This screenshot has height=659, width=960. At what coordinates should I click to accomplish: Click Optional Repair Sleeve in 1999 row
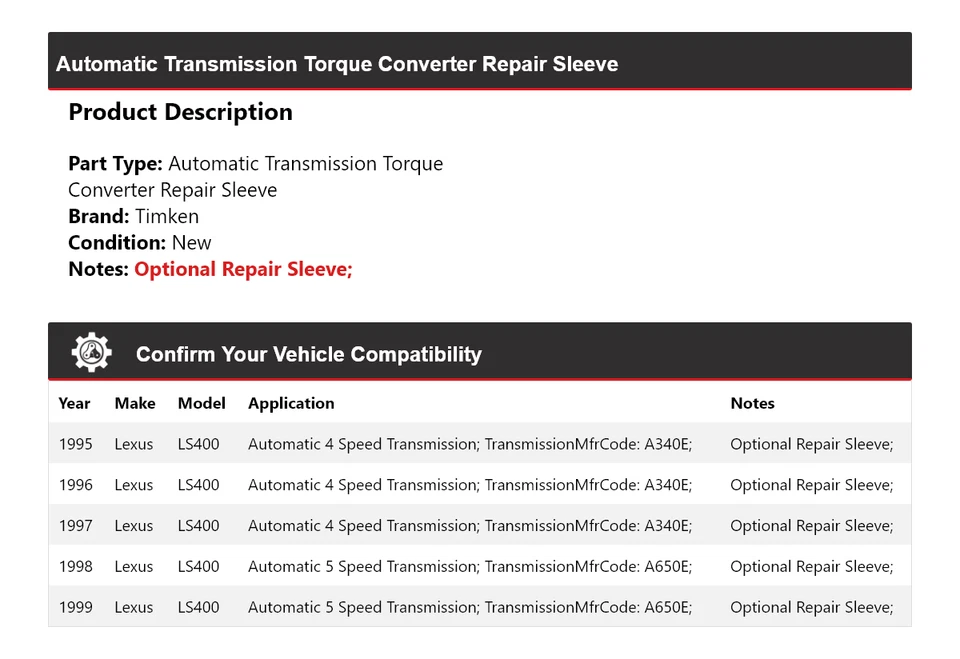pyautogui.click(x=812, y=607)
